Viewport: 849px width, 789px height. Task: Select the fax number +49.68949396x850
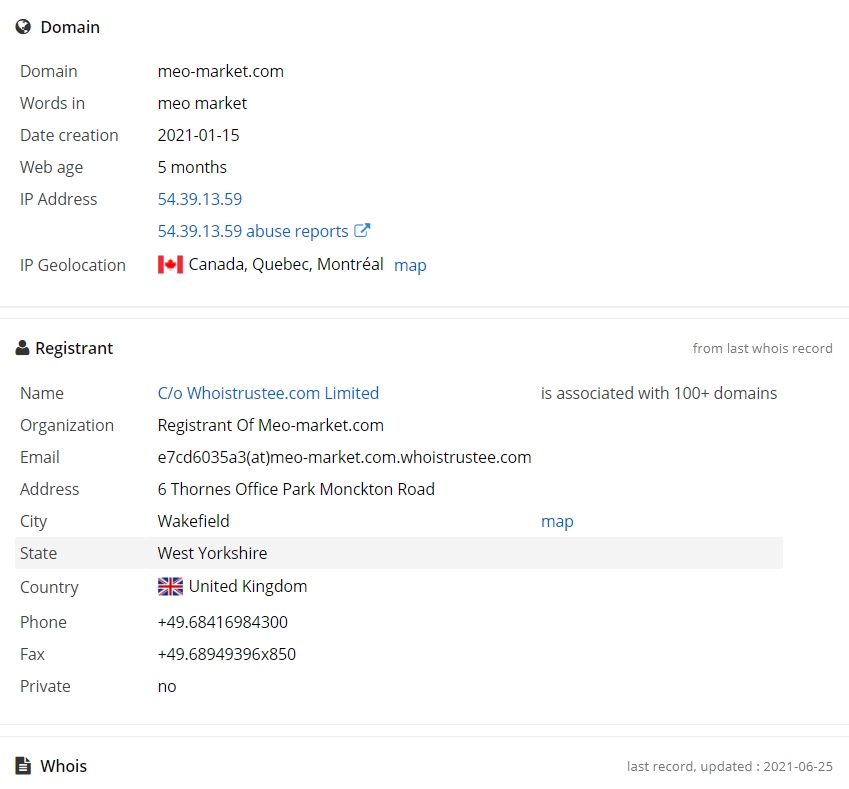point(227,654)
